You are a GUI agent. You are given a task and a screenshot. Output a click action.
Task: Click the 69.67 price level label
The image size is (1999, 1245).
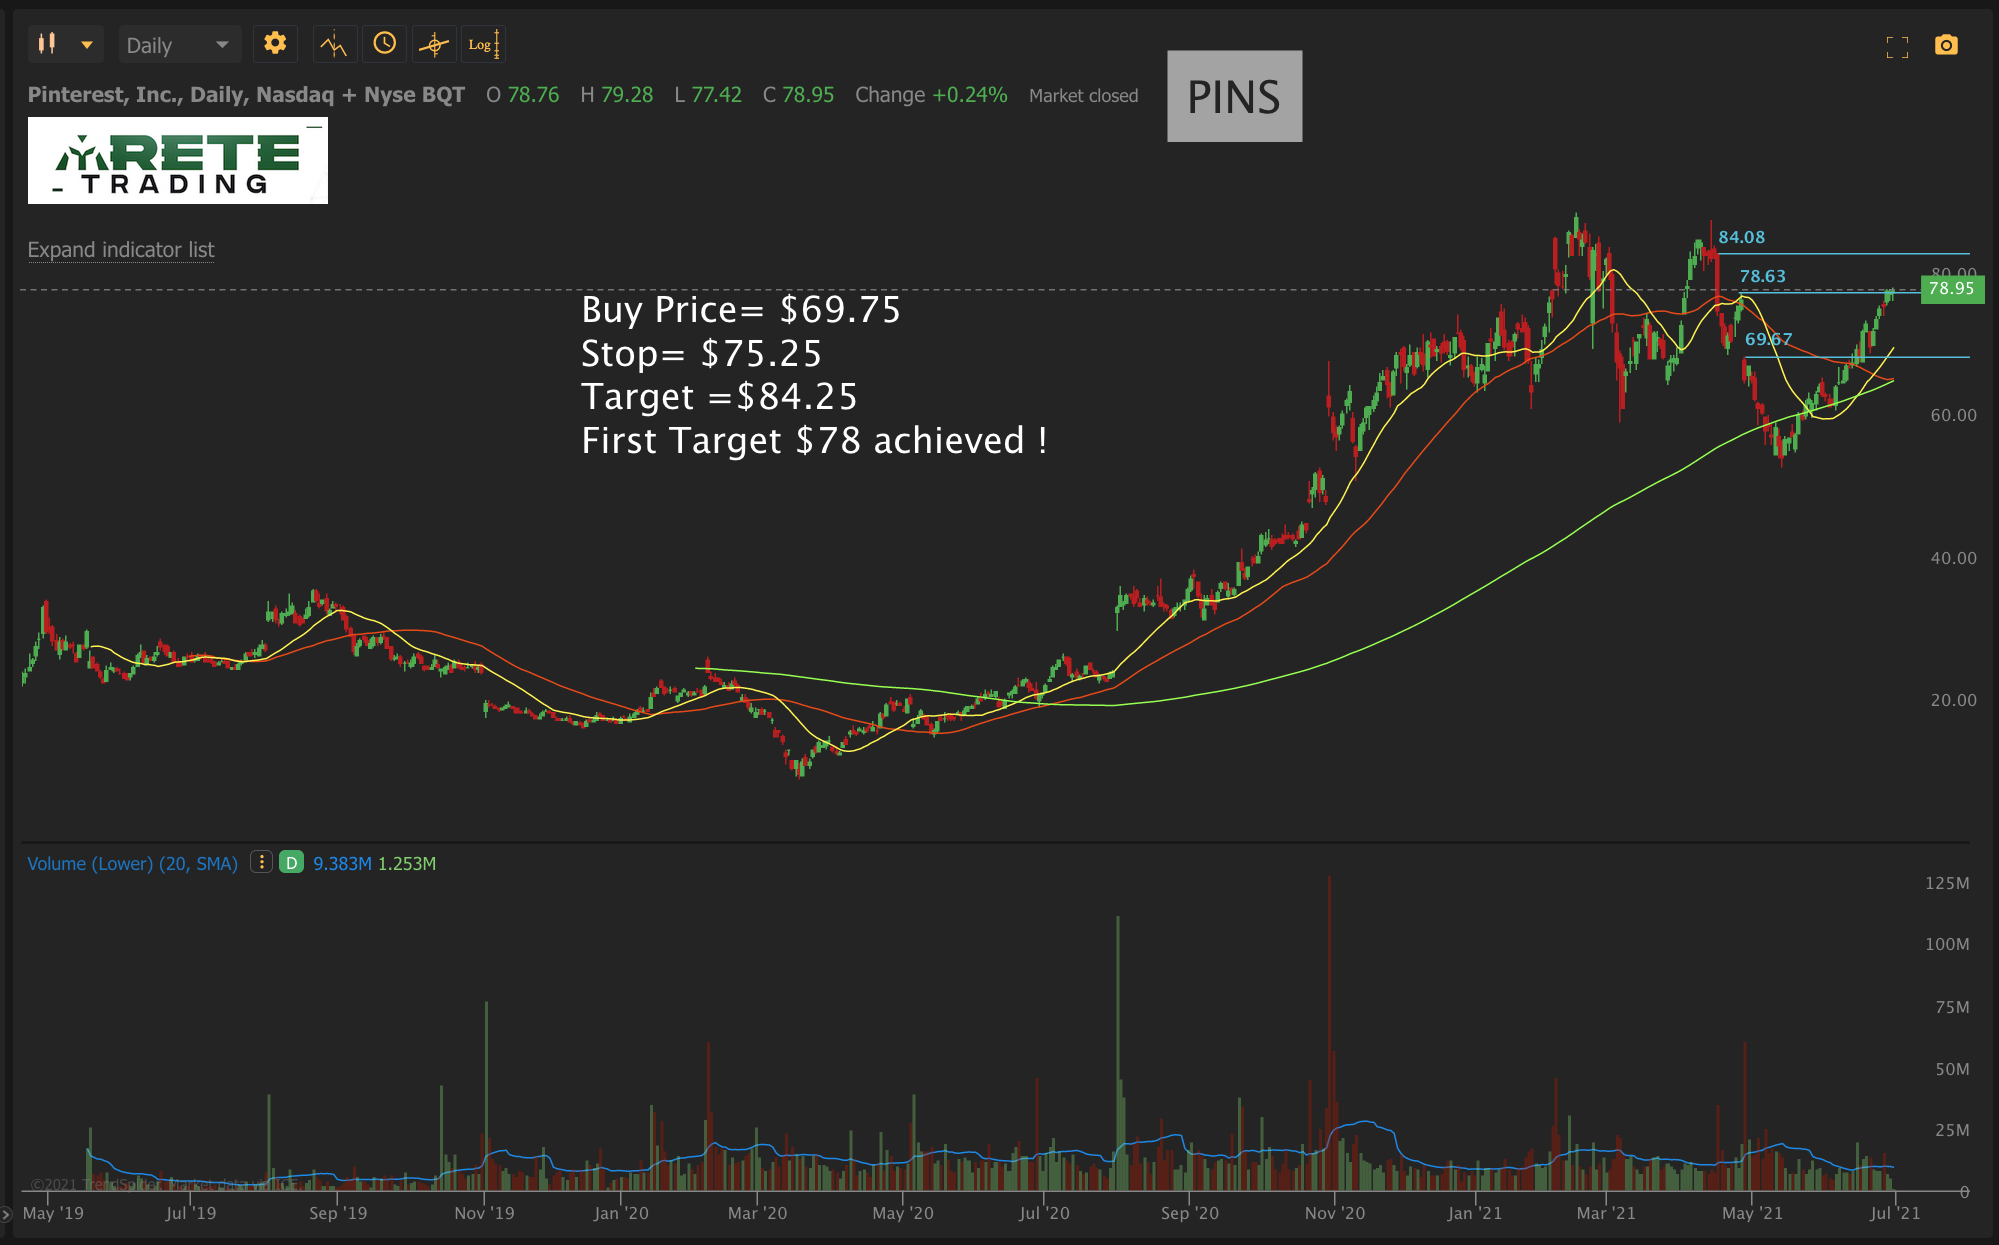[1768, 340]
